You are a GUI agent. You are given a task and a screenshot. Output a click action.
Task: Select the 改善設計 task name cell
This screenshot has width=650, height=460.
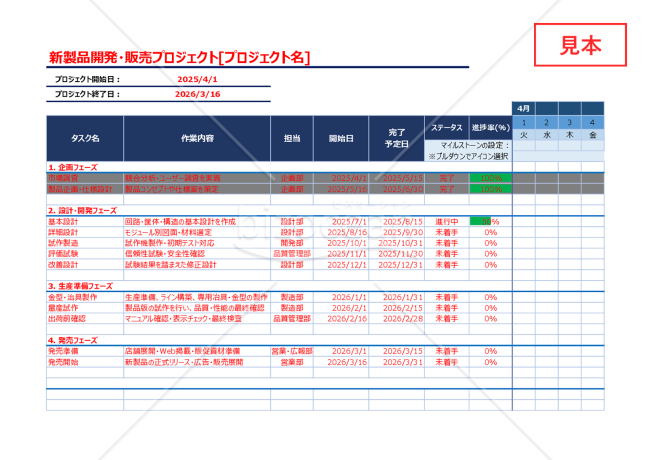[x=85, y=265]
